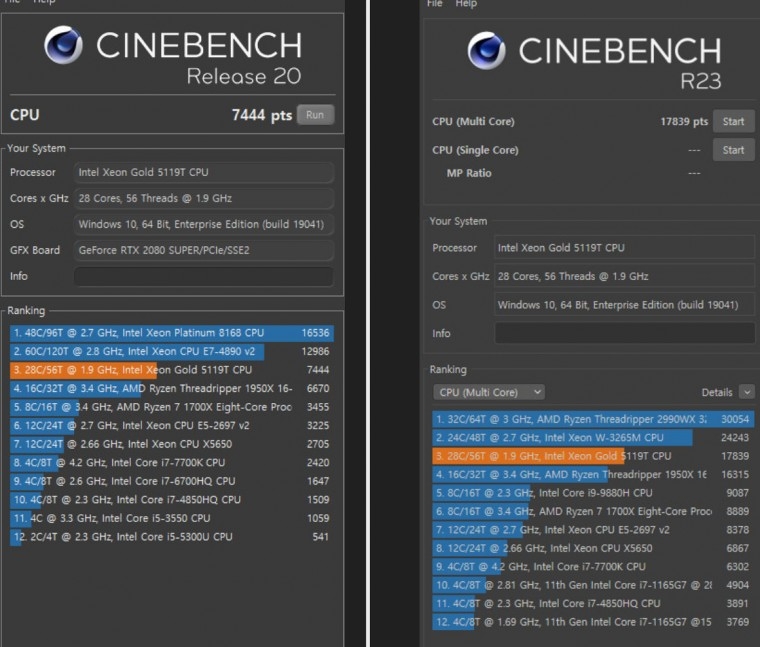Select R20 ranking row Xeon CPU E7-4890 v2
The width and height of the screenshot is (760, 647).
click(172, 351)
